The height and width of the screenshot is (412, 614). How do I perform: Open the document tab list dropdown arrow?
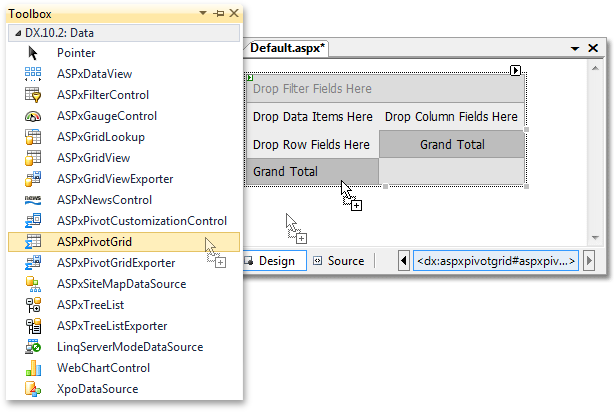click(575, 49)
